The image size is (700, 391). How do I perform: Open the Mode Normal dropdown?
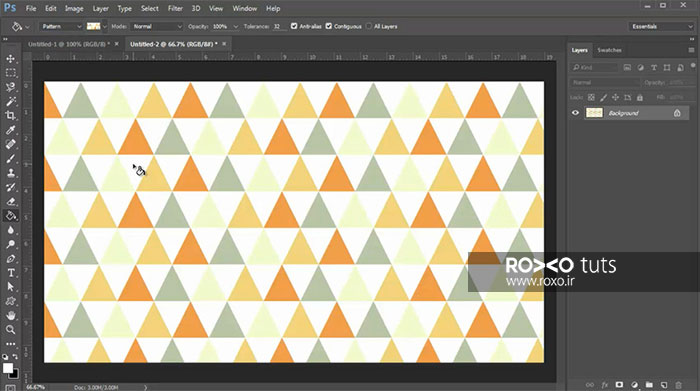point(156,26)
